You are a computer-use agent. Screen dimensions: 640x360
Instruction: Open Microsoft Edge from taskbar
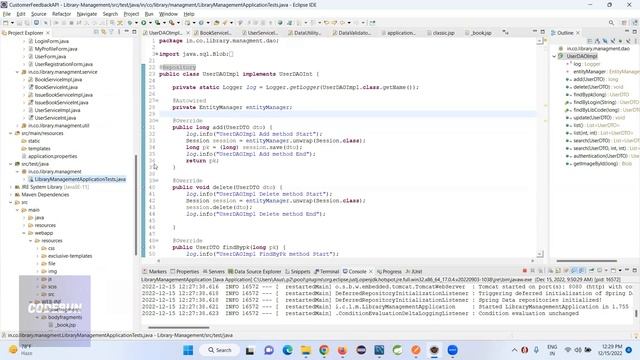click(x=287, y=350)
